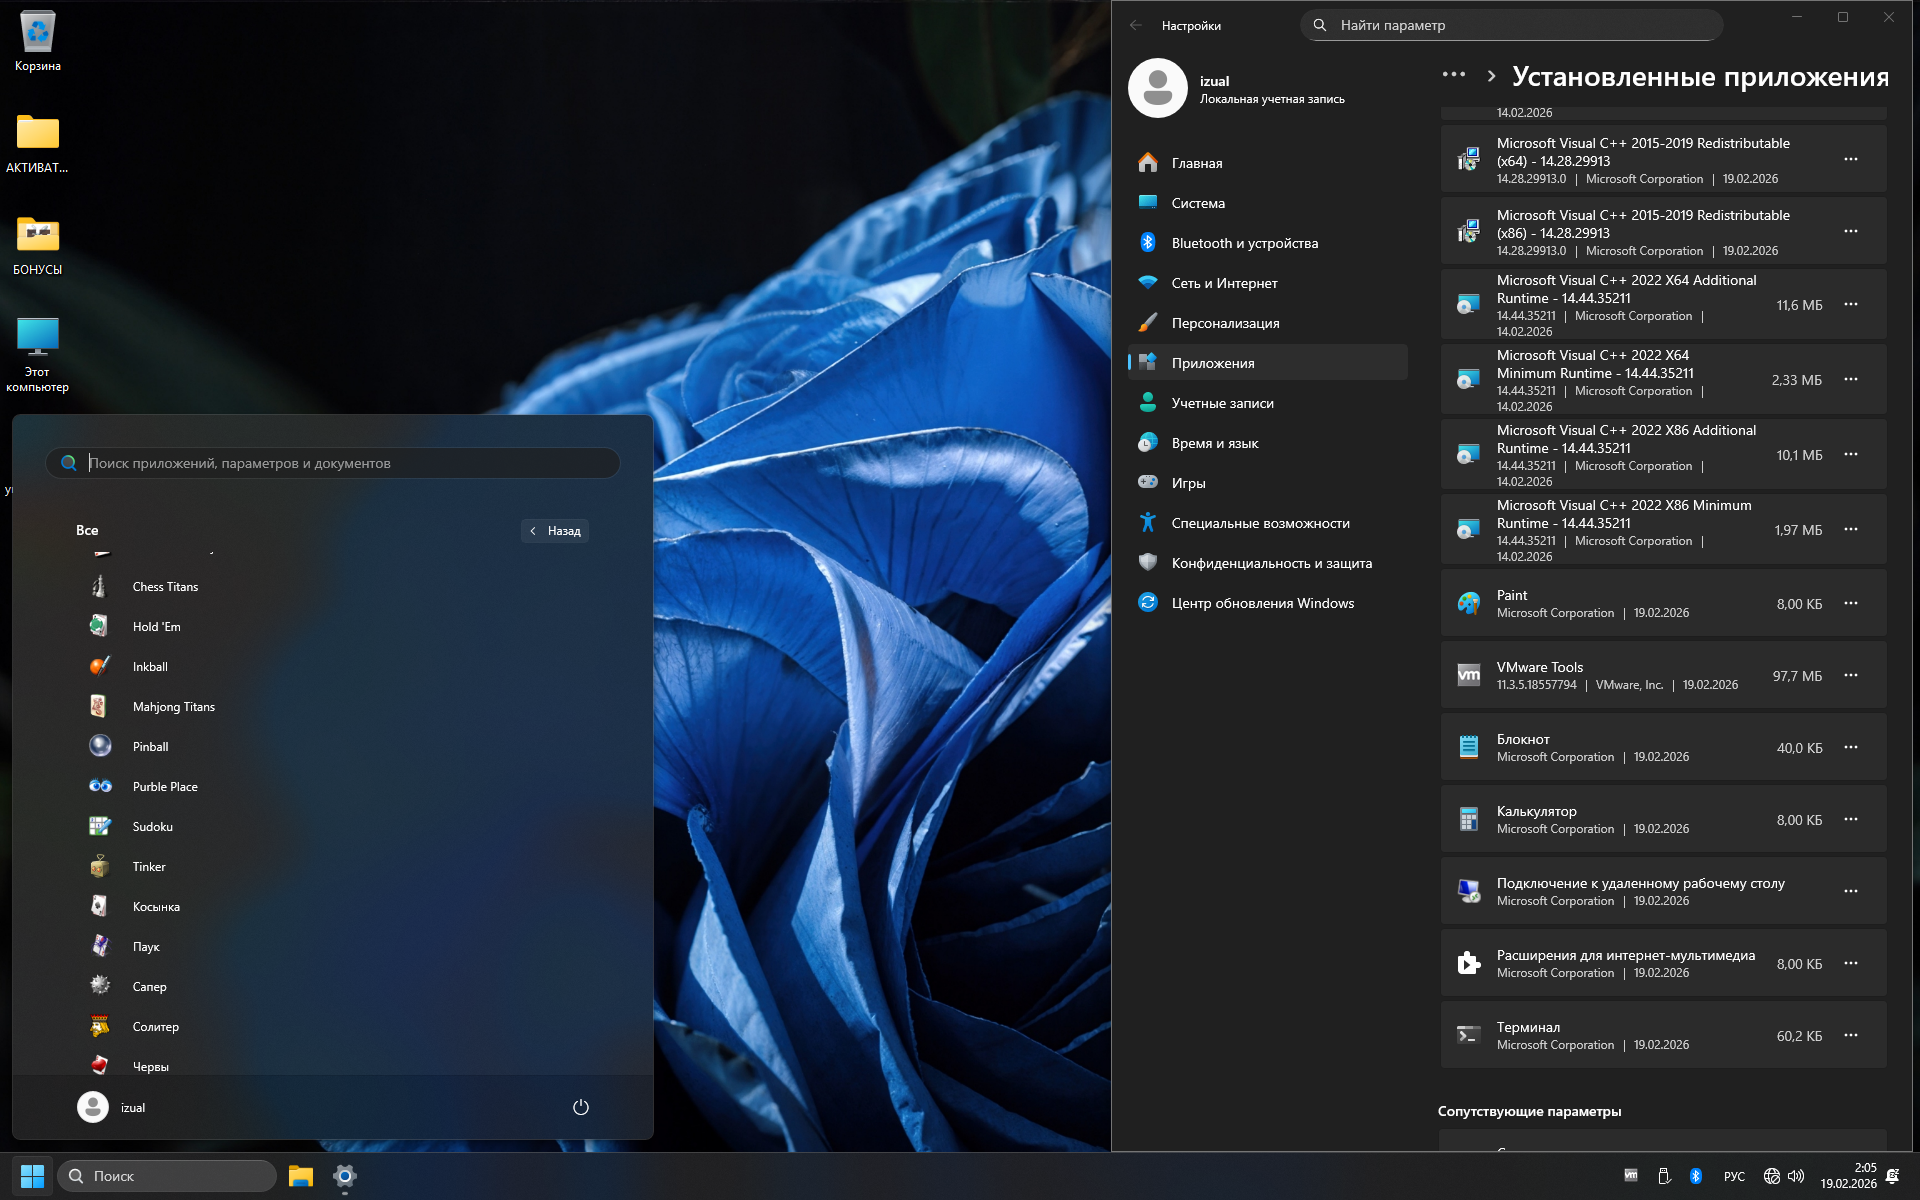
Task: Select Персонализация in Settings sidebar
Action: [1225, 323]
